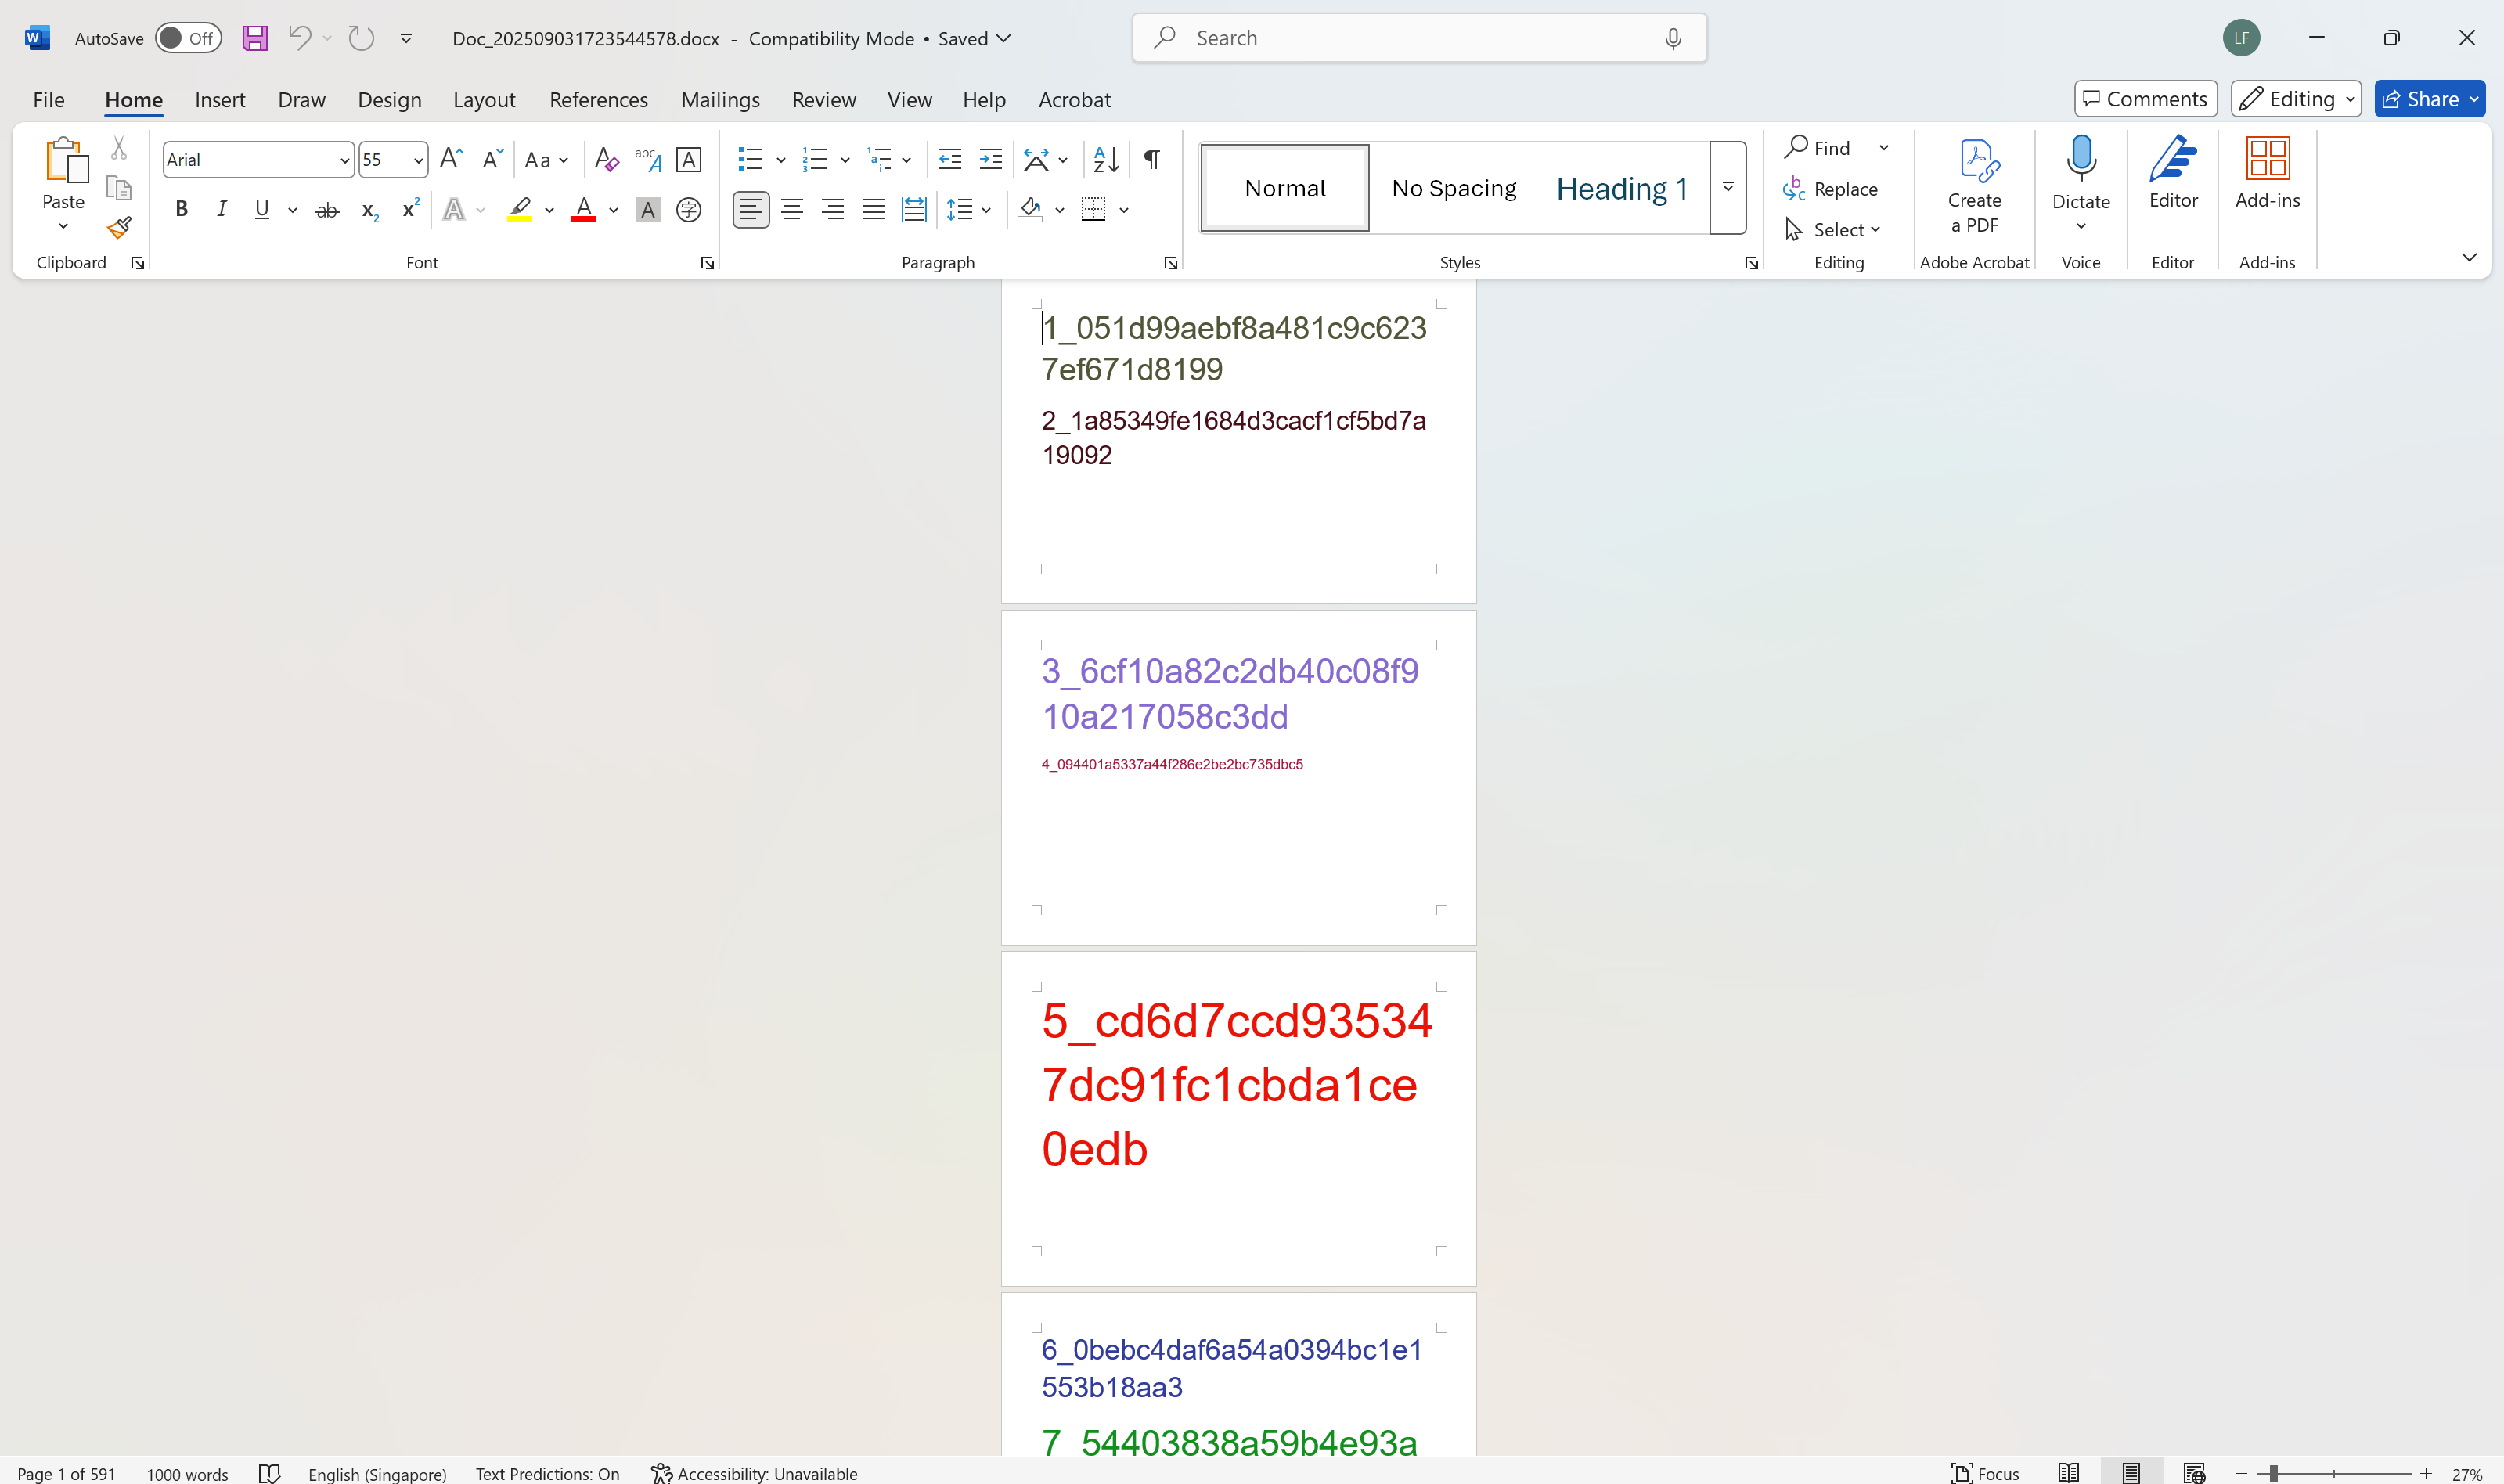Click the Clear All Formatting icon
Viewport: 2504px width, 1484px height.
click(606, 160)
